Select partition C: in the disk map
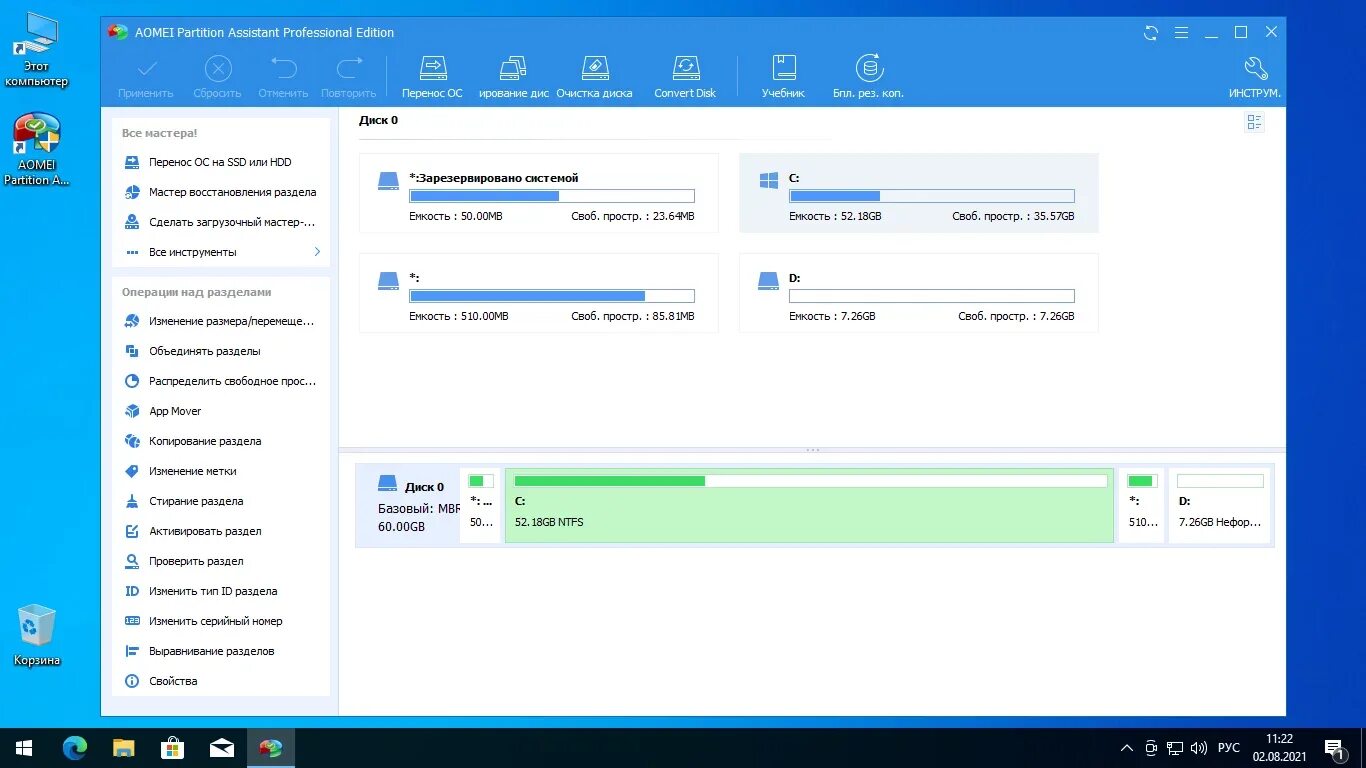This screenshot has width=1366, height=768. pyautogui.click(x=808, y=503)
